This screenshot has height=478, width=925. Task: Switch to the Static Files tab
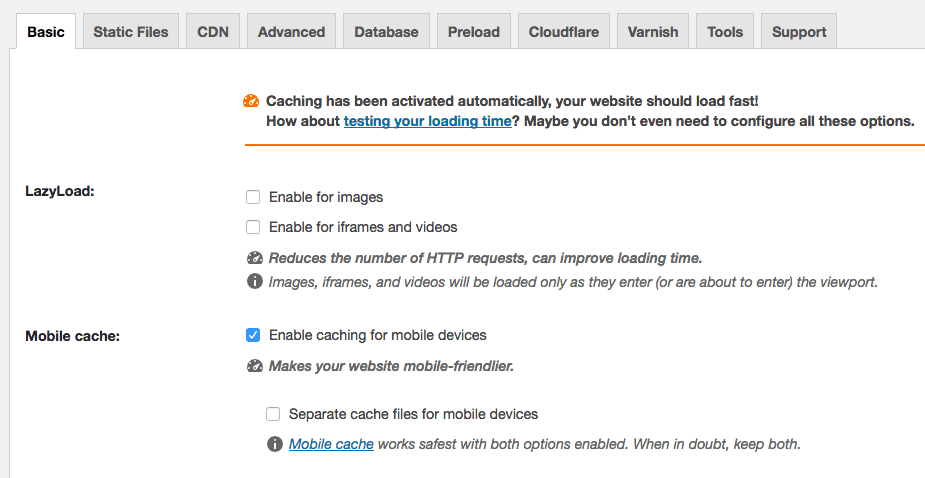click(132, 32)
